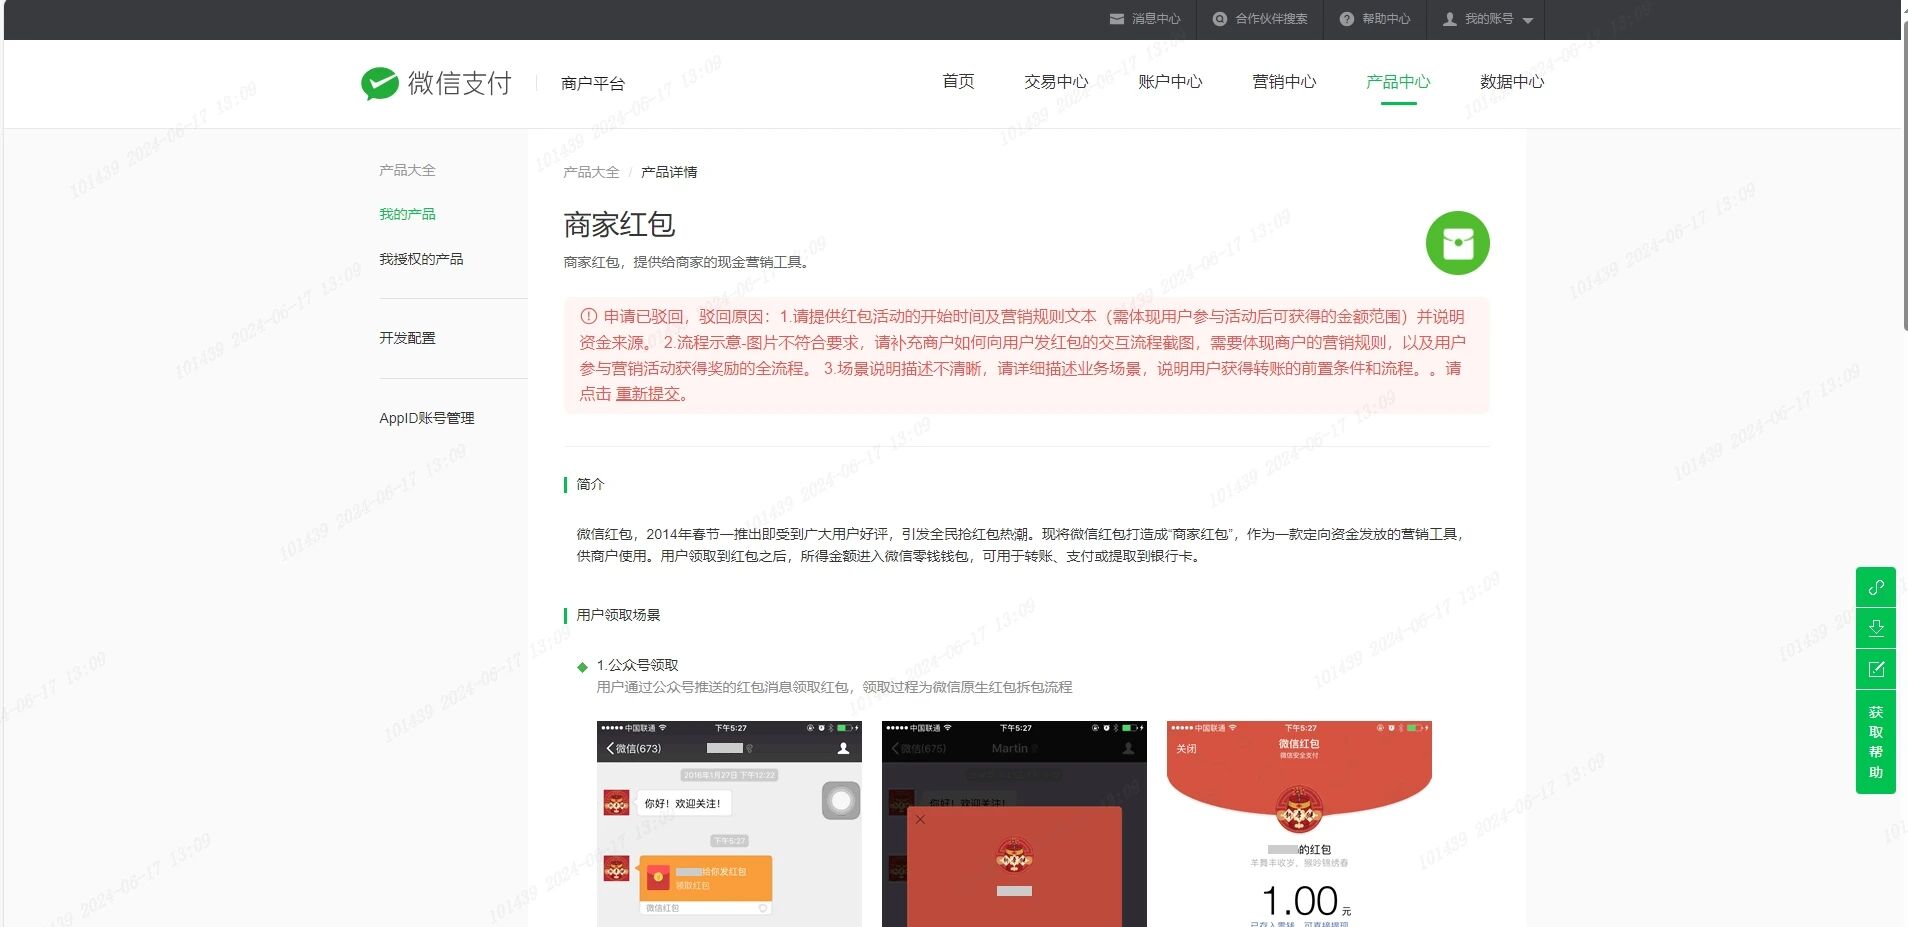Click the download icon in the floating sidebar
This screenshot has width=1908, height=927.
[1876, 628]
